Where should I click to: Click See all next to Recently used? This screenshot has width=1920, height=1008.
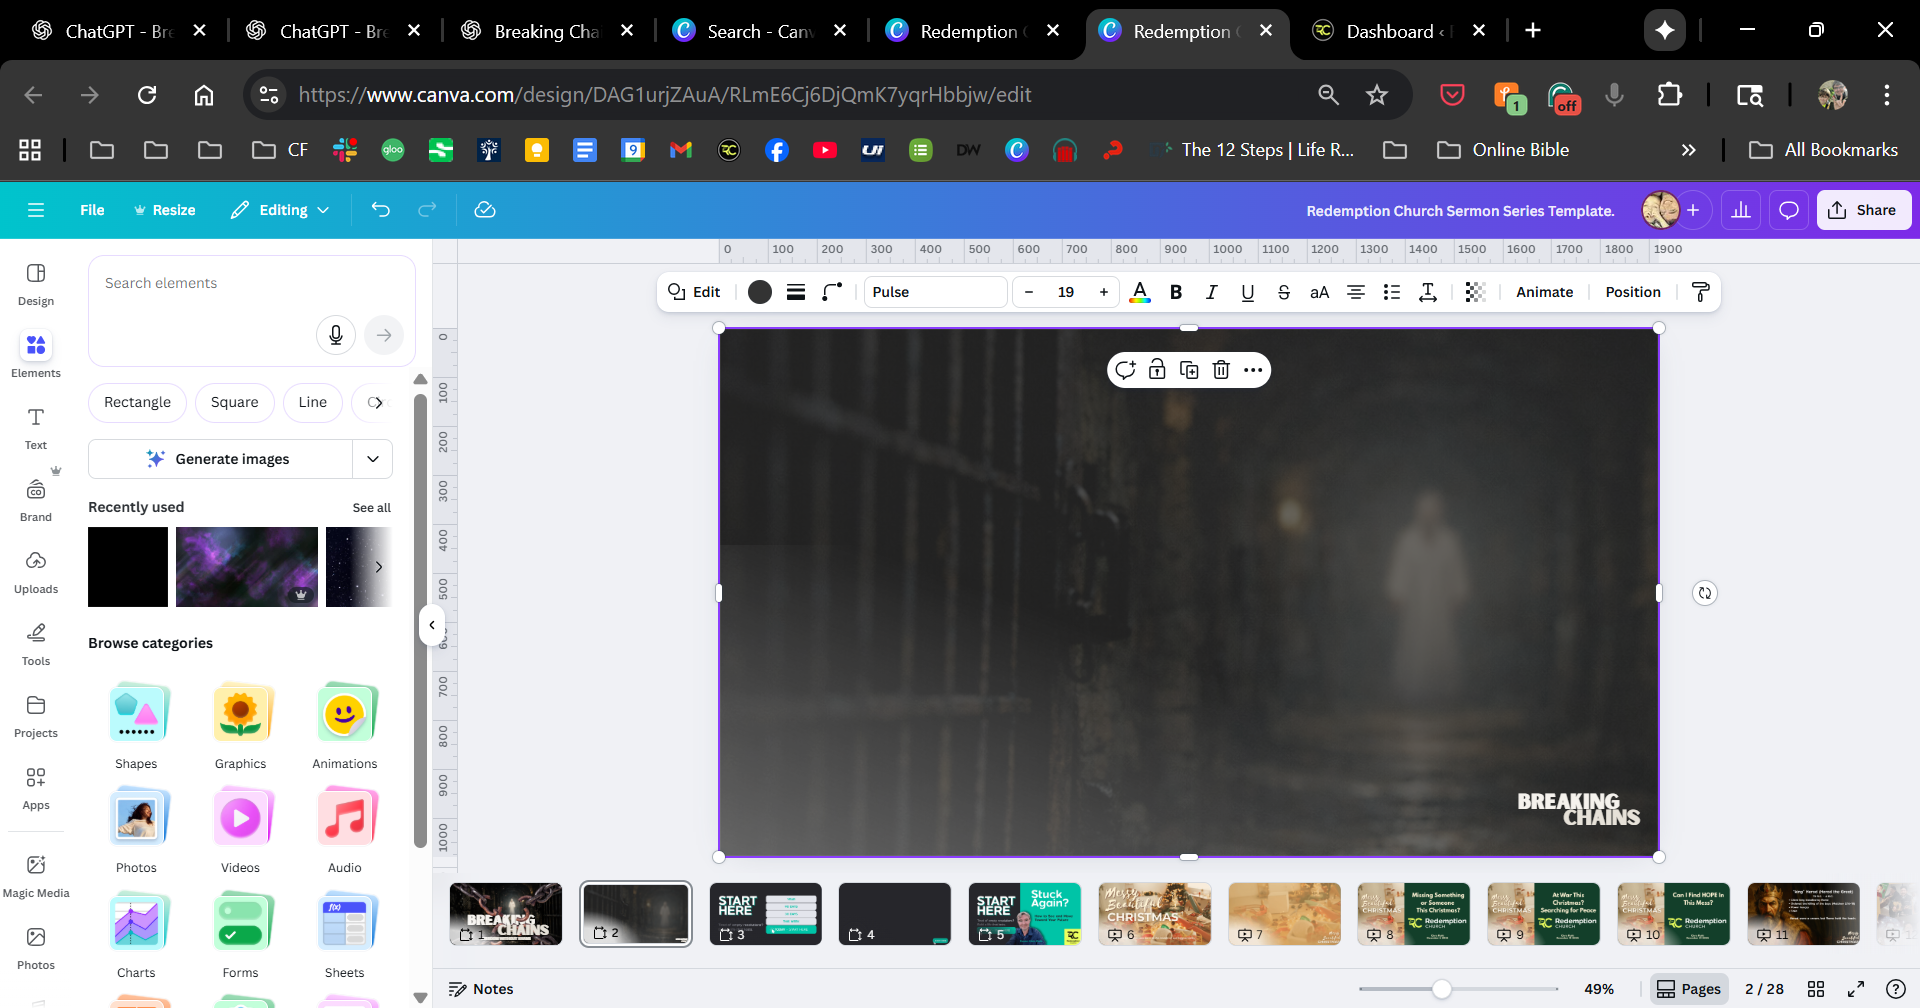(x=371, y=508)
